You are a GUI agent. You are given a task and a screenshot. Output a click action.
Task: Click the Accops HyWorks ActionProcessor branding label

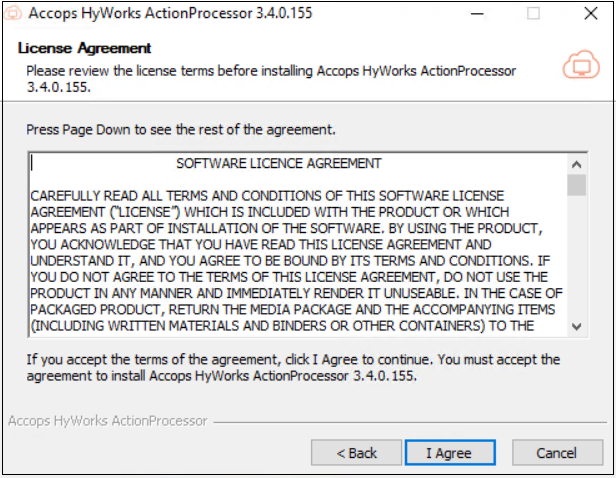tap(107, 421)
